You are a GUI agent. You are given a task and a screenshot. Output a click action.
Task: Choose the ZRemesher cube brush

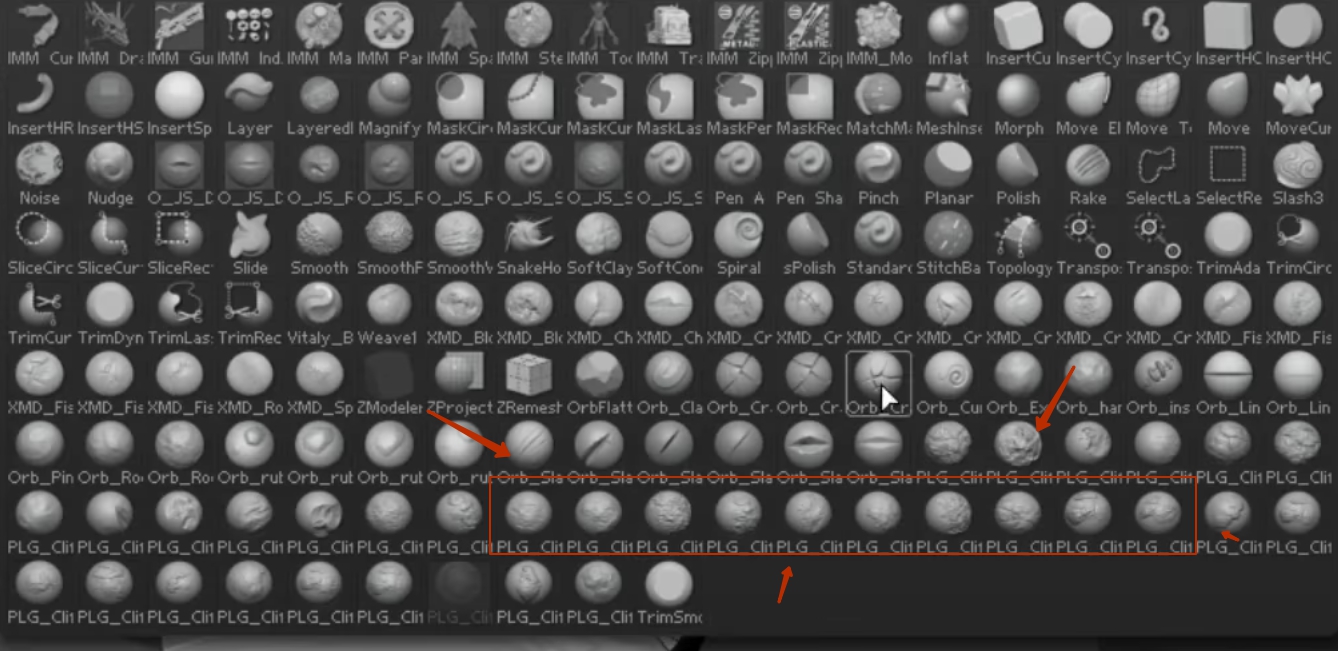coord(529,384)
